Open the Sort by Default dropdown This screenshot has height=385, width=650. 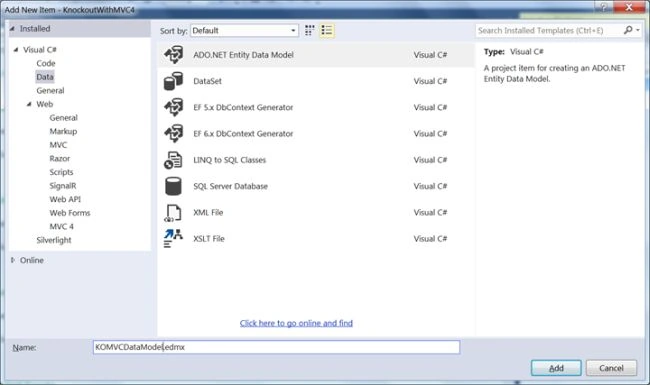(x=244, y=31)
